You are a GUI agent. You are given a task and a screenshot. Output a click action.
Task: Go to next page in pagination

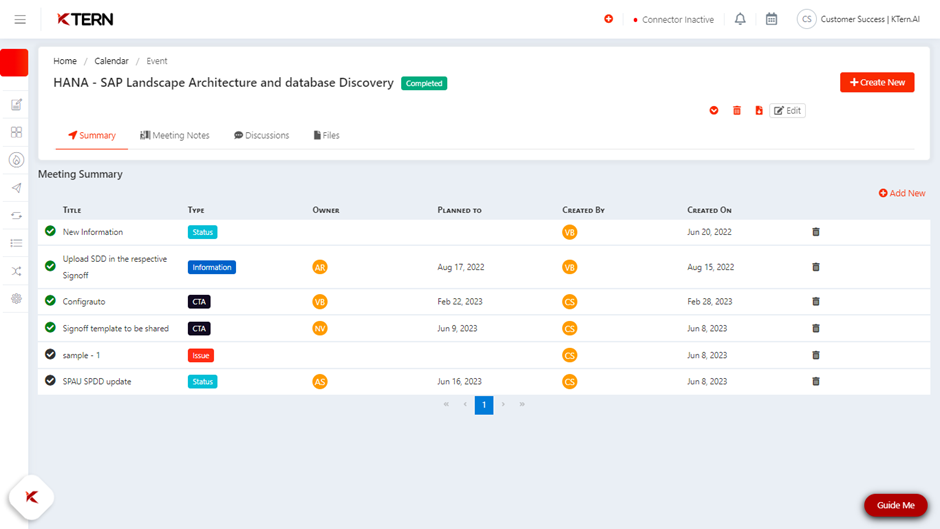[503, 404]
